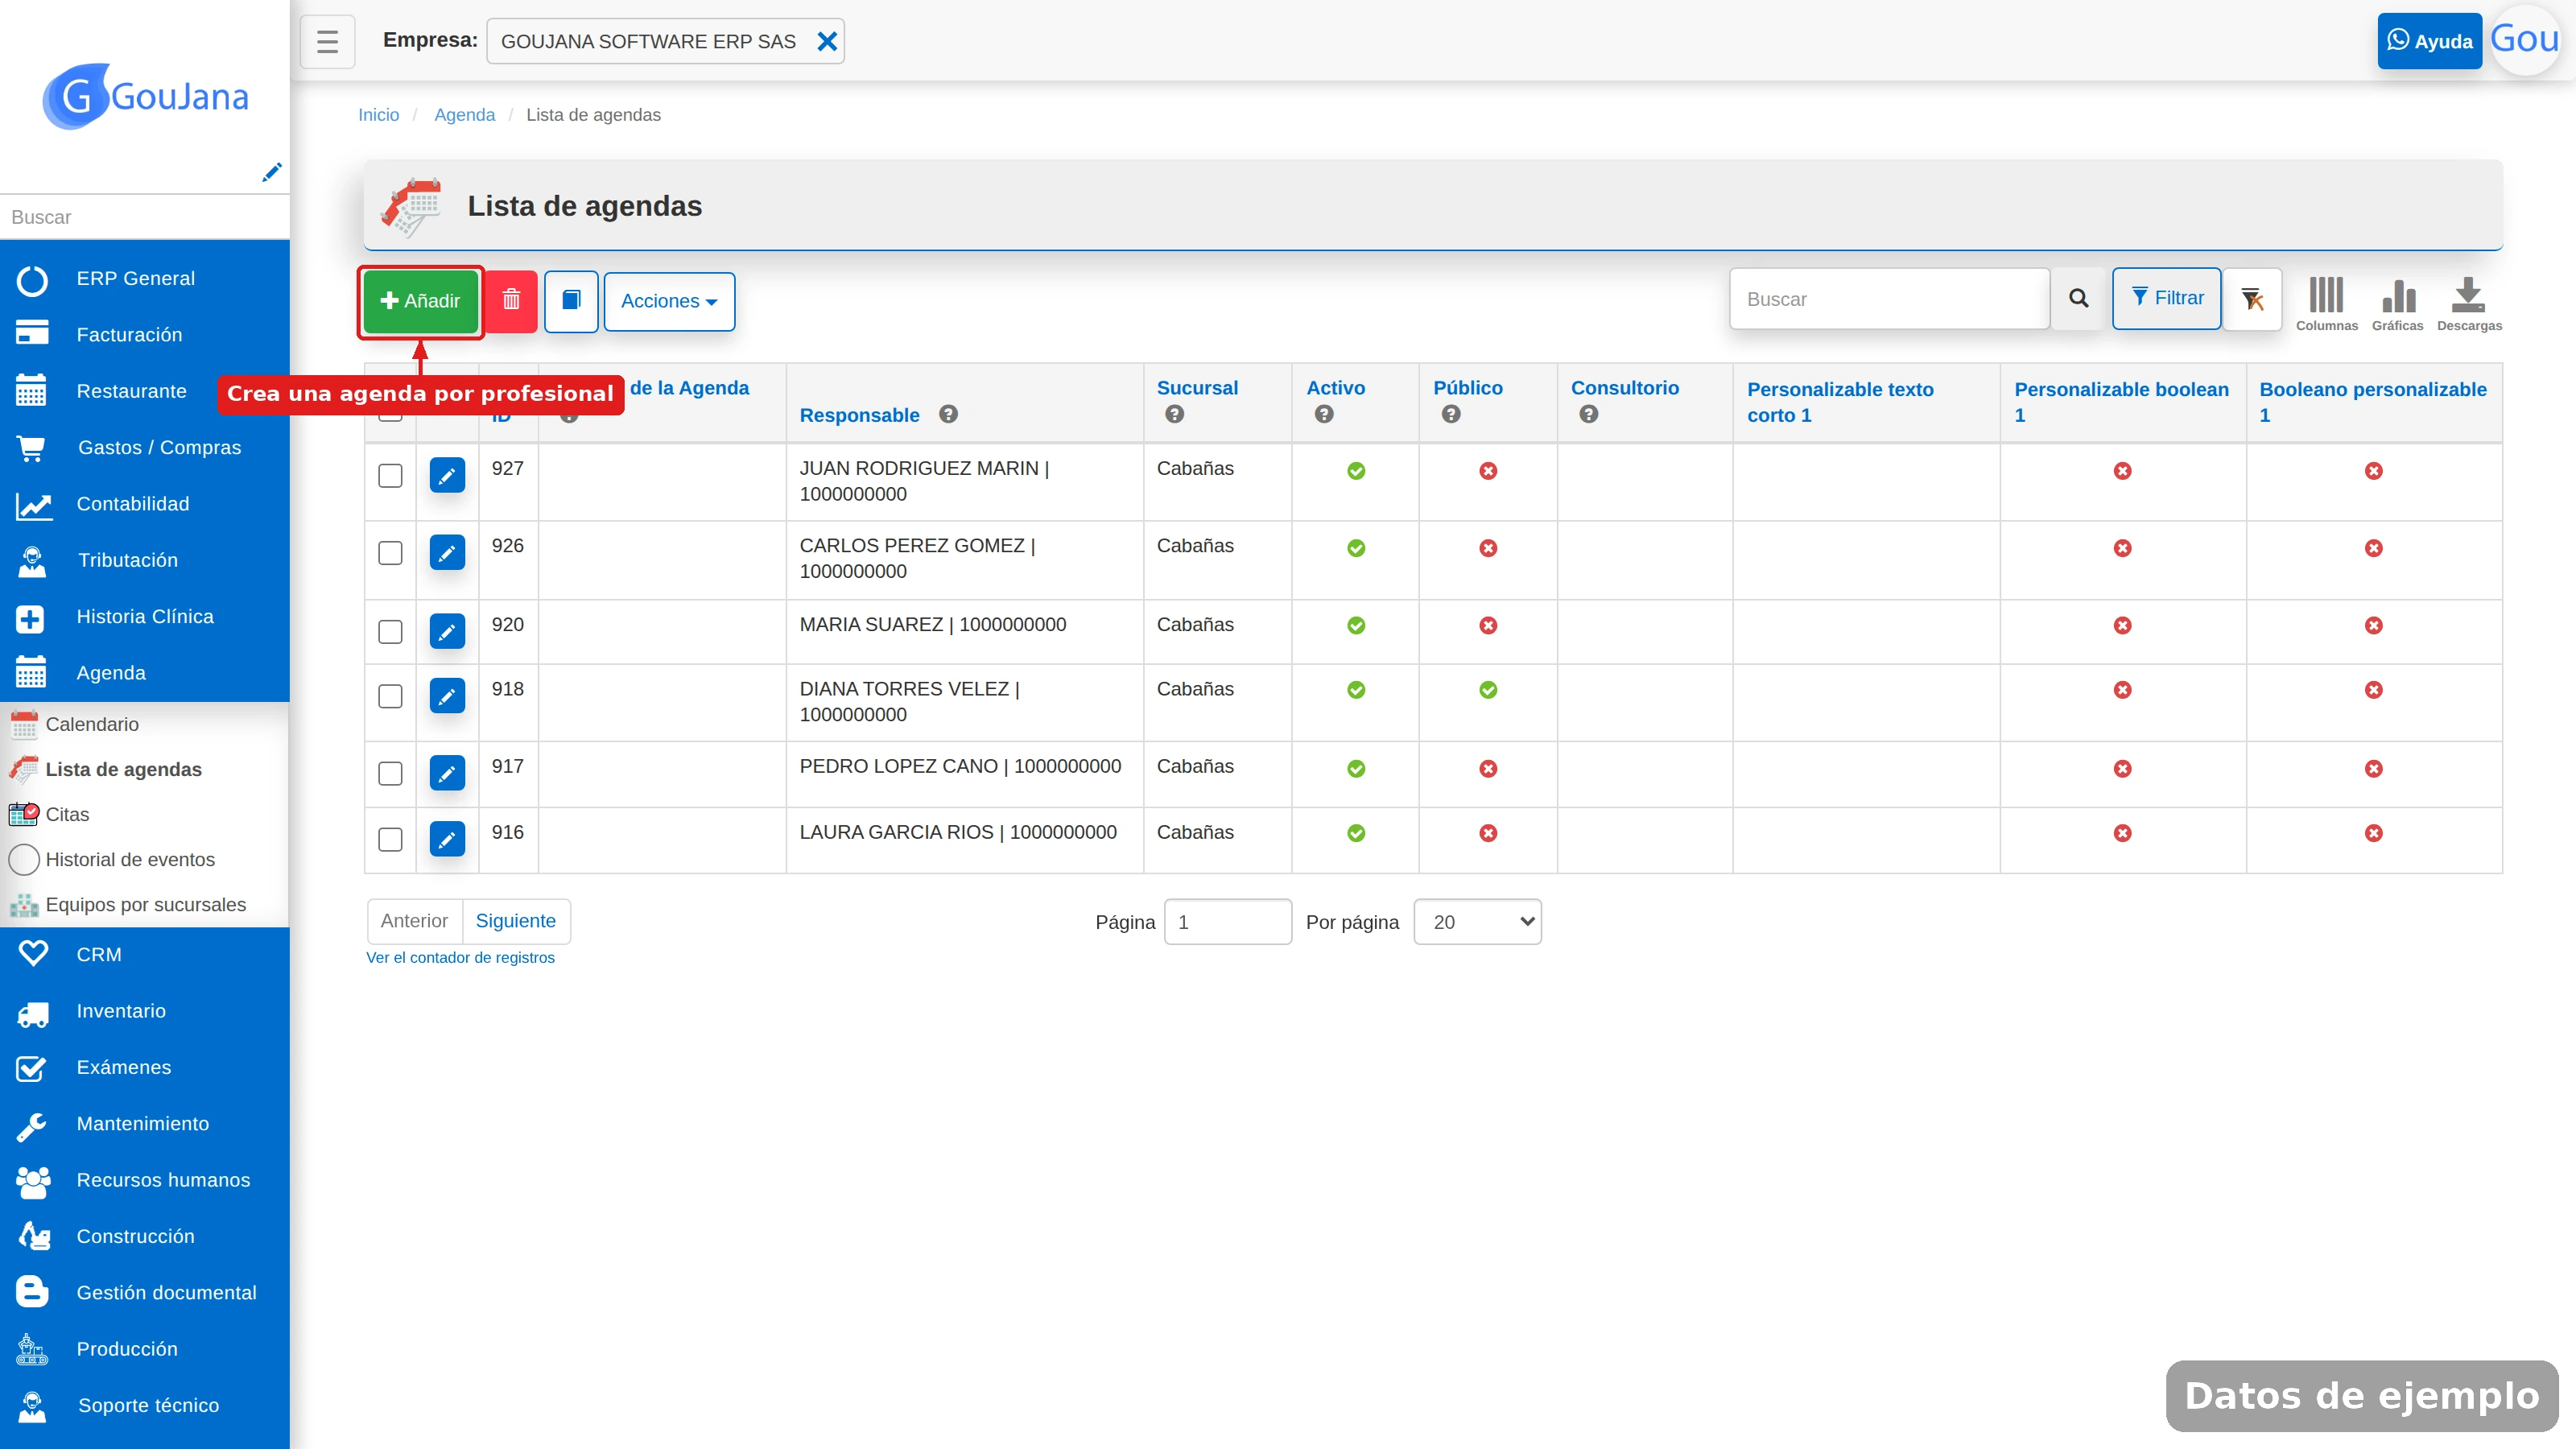The image size is (2576, 1449).
Task: Open the Gráficas charts view
Action: pos(2397,304)
